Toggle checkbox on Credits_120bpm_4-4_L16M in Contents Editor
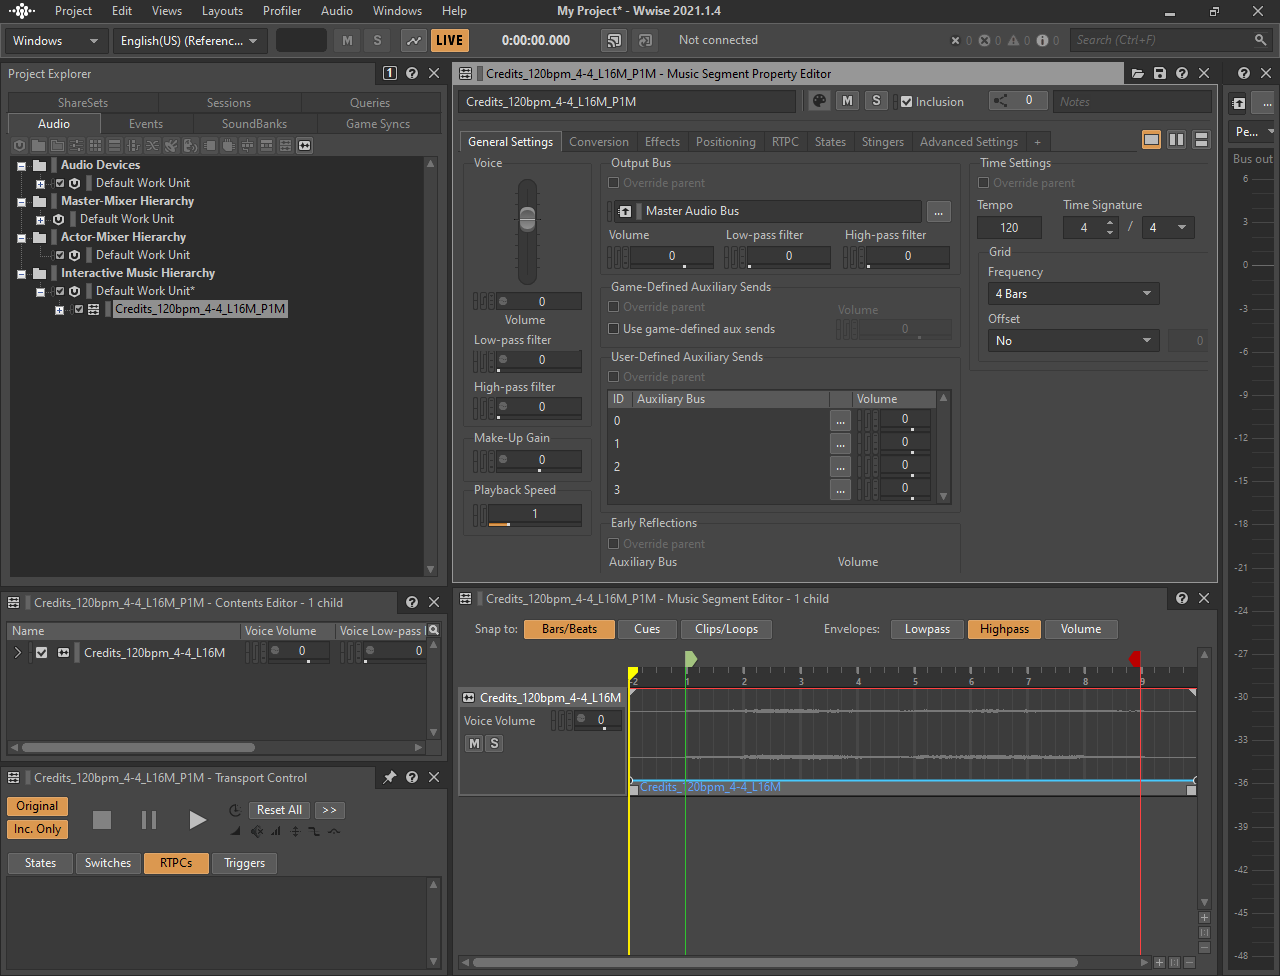Screen dimensions: 1280x976 (x=41, y=652)
